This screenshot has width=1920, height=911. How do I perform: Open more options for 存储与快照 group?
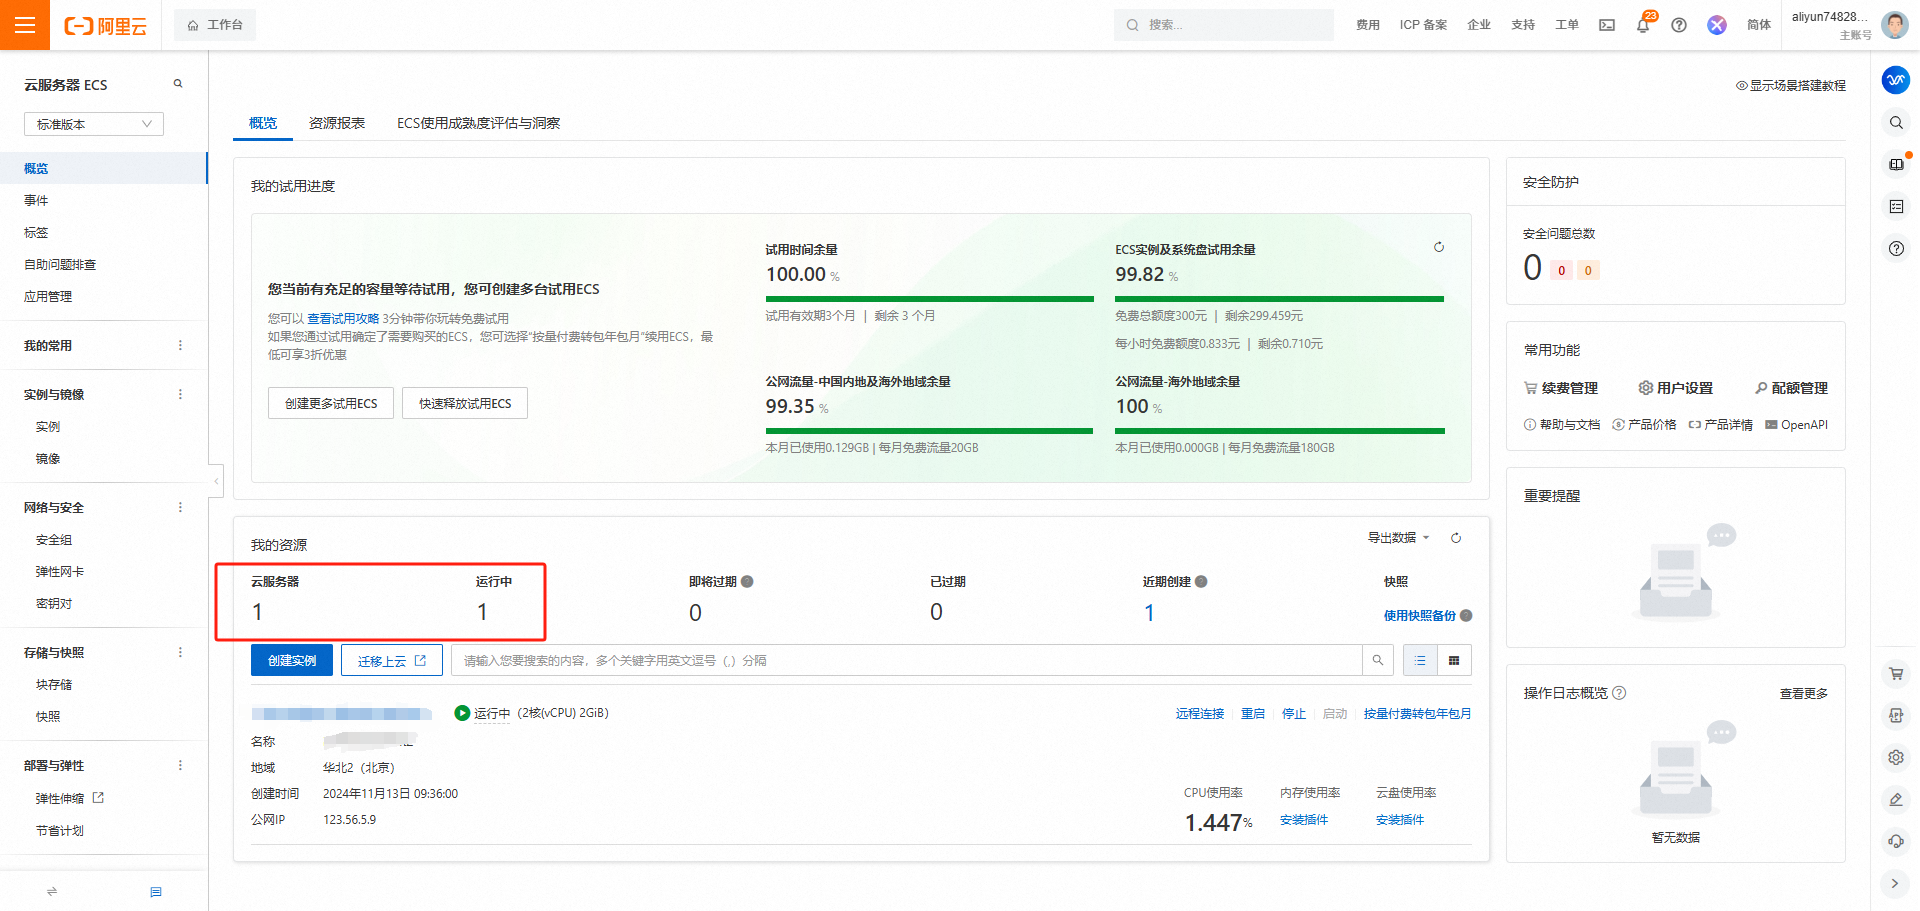coord(180,652)
